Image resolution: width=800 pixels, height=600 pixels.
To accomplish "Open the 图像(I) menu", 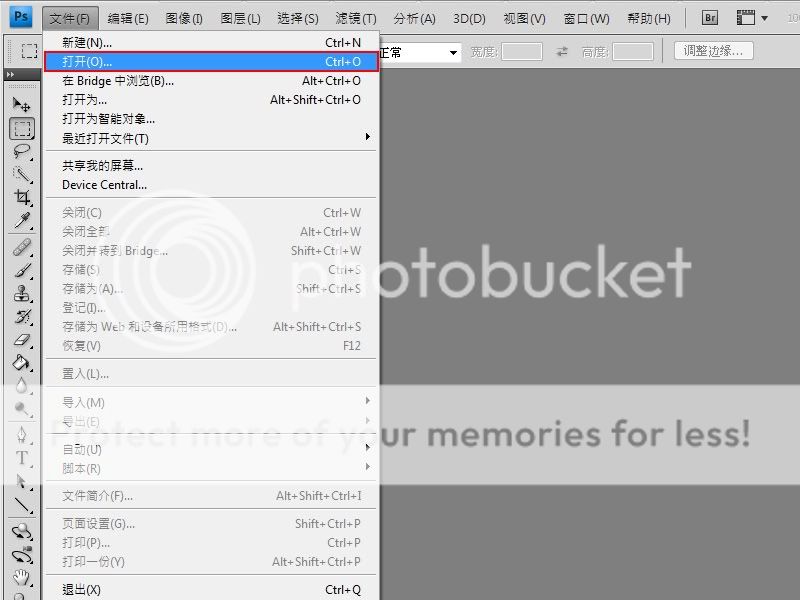I will (184, 19).
